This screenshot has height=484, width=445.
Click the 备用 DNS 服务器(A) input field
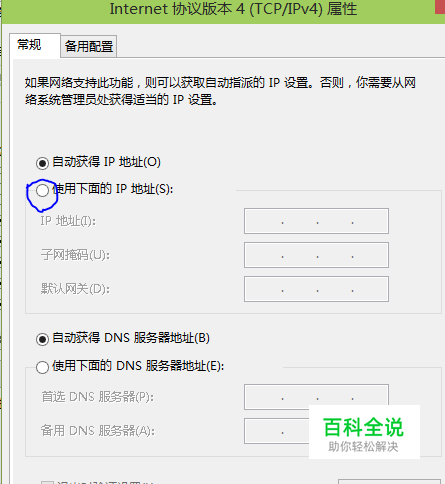tap(277, 431)
